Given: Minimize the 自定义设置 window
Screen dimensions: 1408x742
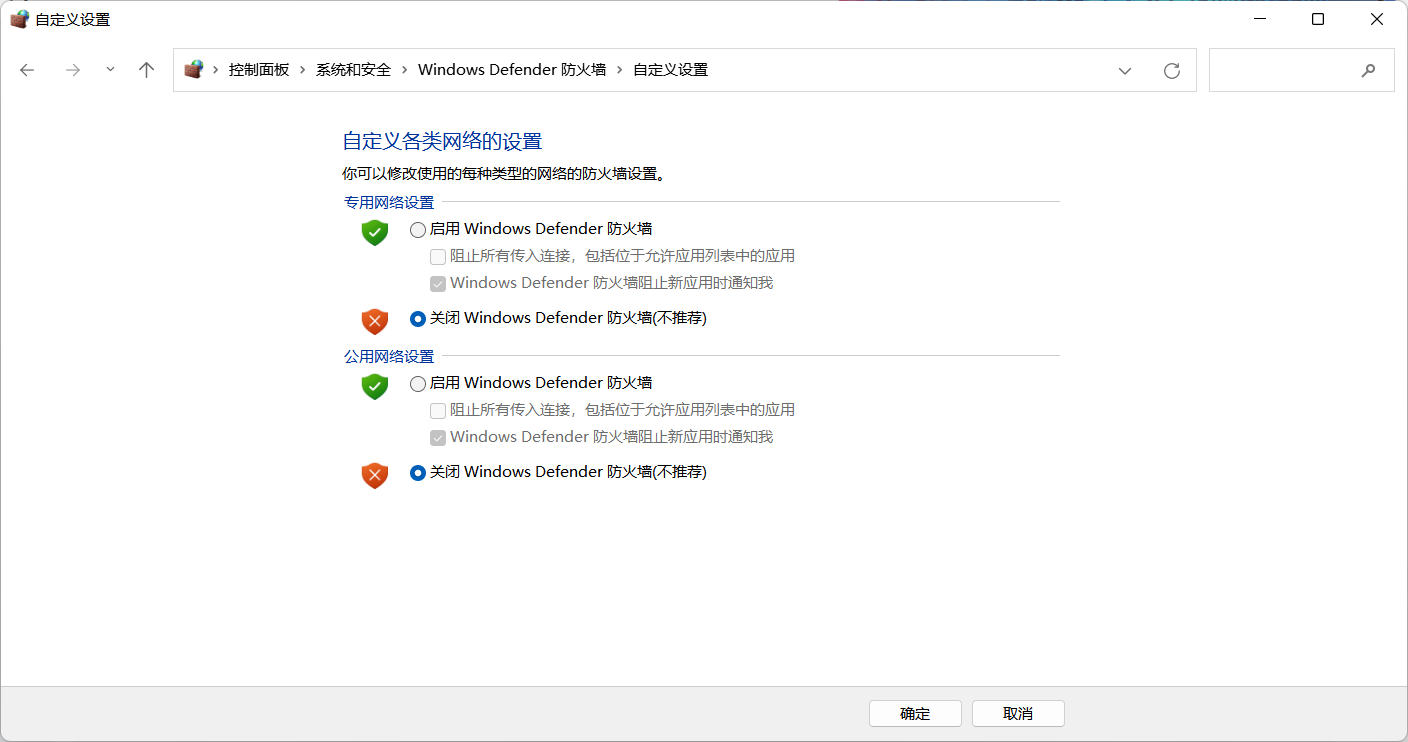Looking at the screenshot, I should tap(1258, 19).
